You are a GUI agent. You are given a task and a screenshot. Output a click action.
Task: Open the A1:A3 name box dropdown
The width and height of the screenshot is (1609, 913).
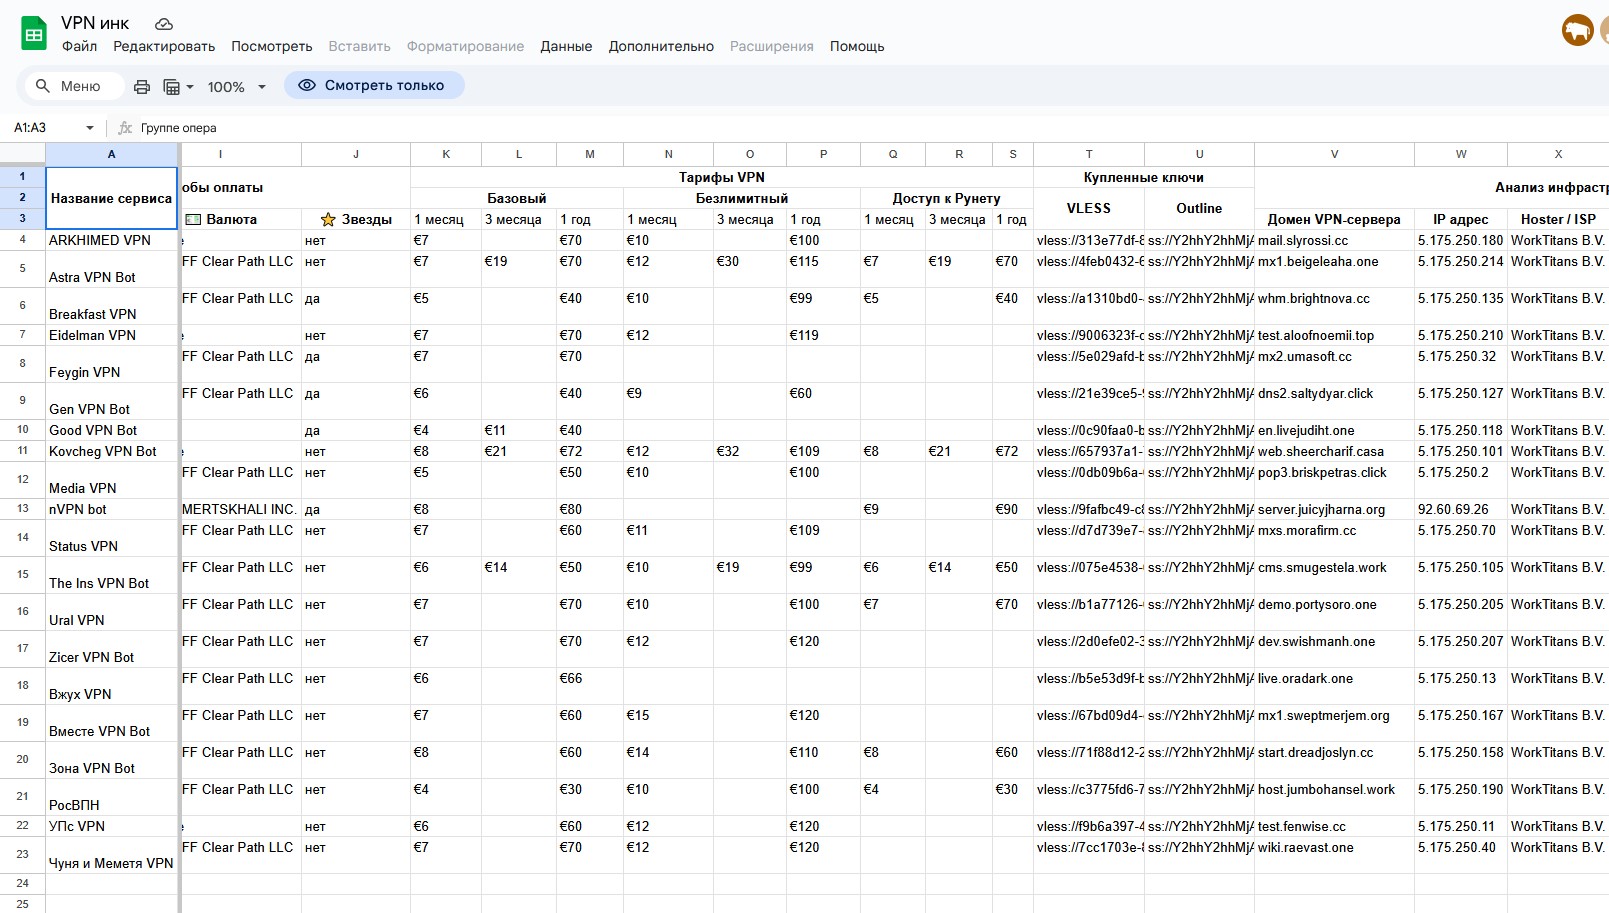point(90,128)
